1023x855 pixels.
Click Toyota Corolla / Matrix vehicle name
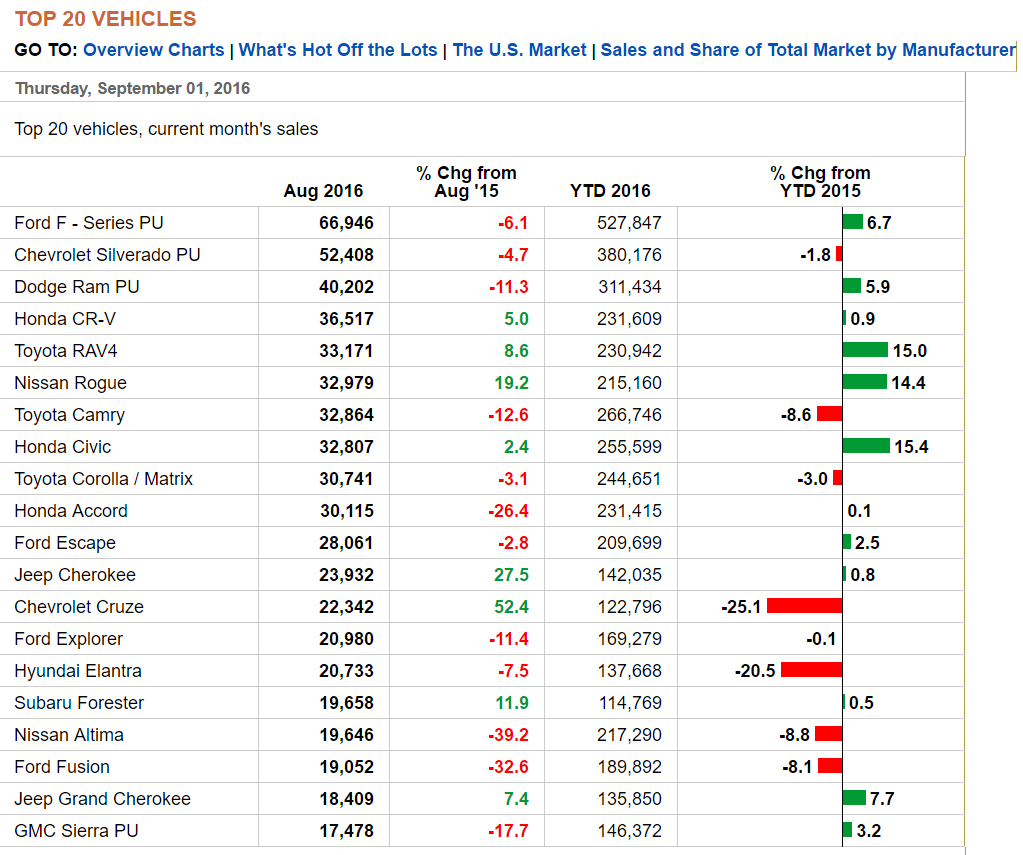pyautogui.click(x=104, y=478)
